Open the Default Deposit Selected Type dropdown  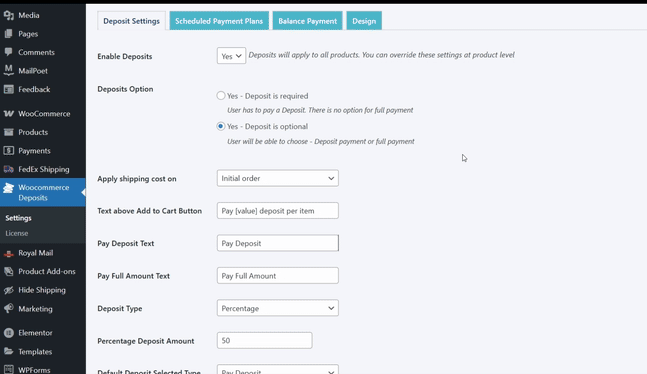[x=278, y=369]
